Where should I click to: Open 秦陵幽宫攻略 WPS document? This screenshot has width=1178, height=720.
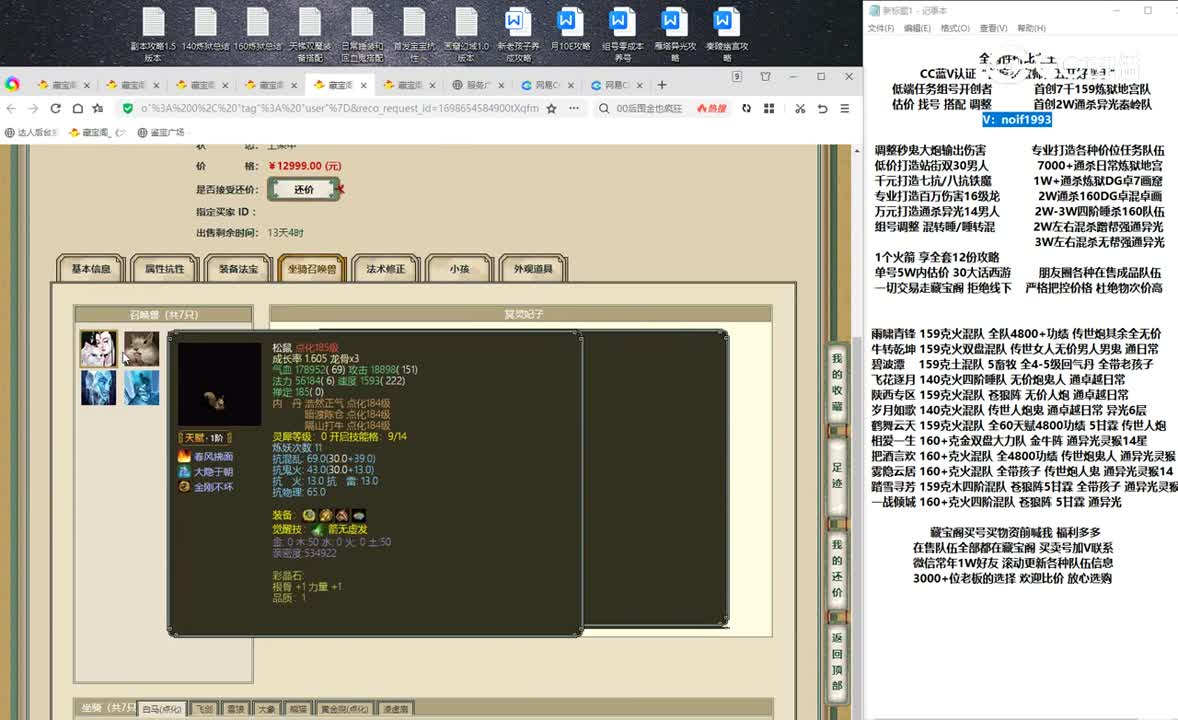pyautogui.click(x=726, y=35)
